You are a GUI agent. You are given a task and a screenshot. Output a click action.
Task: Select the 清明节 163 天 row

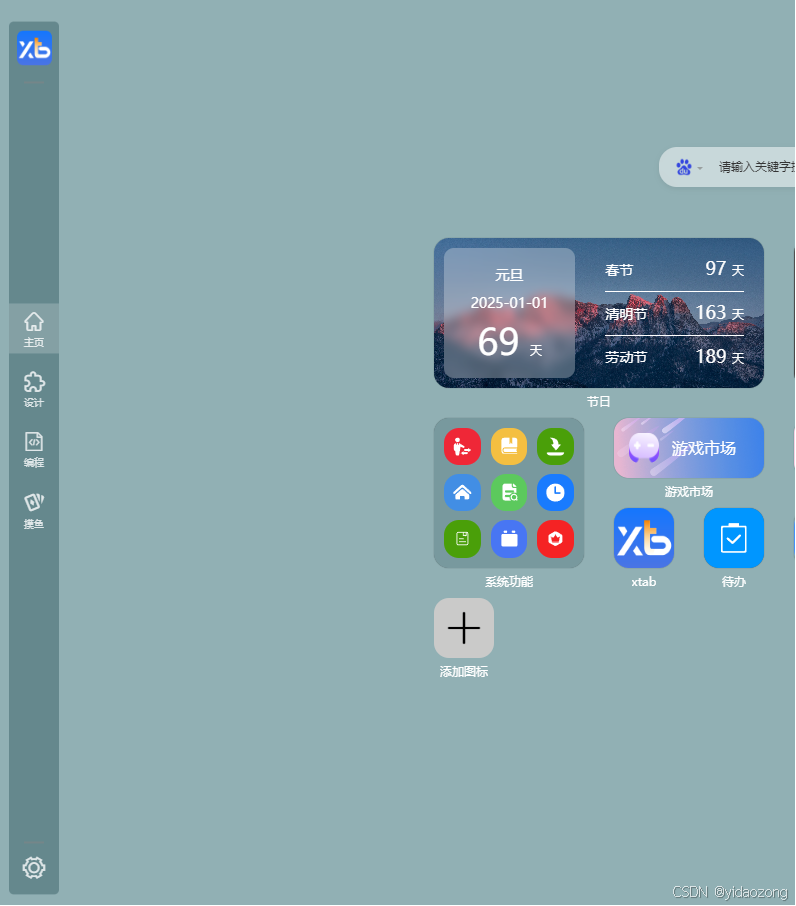[x=674, y=313]
